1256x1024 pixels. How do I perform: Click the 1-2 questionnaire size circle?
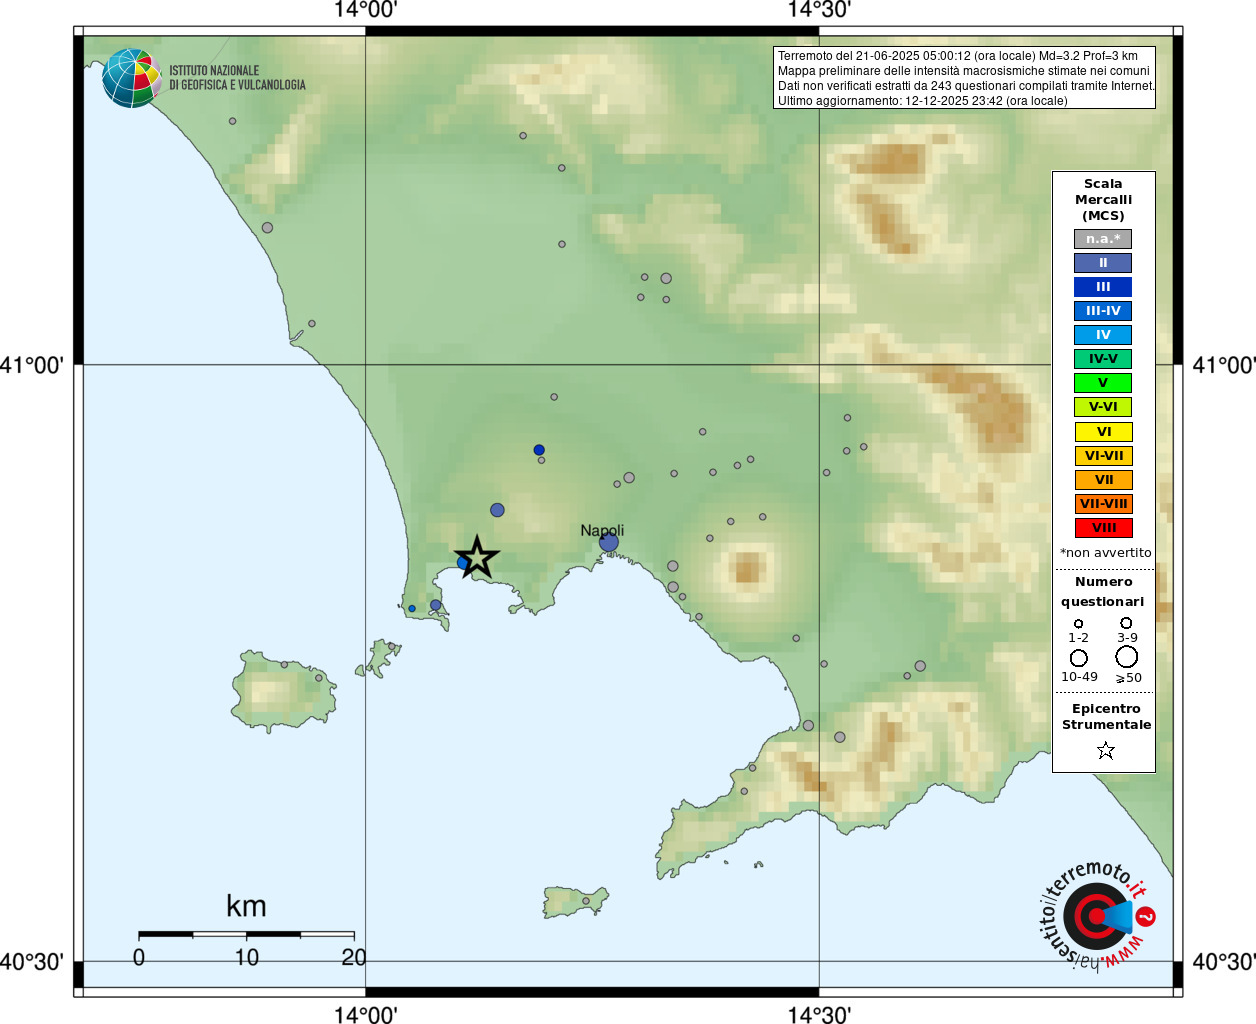pos(1078,624)
